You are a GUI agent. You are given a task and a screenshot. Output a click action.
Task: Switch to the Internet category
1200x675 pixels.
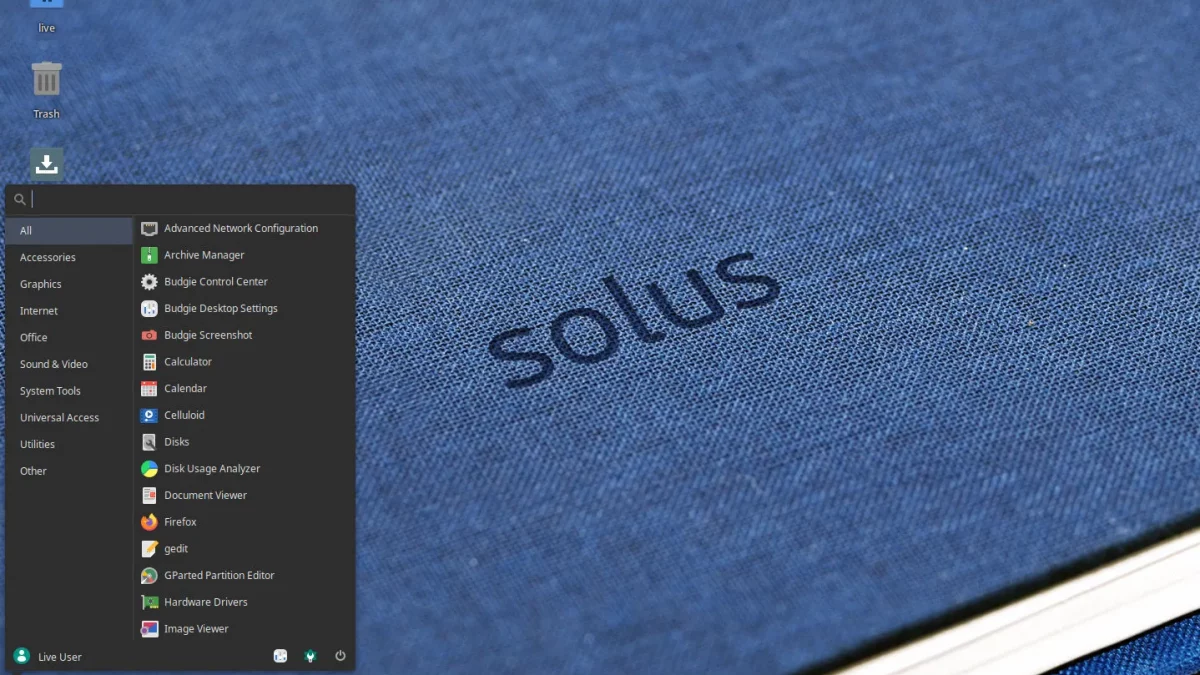(69, 311)
